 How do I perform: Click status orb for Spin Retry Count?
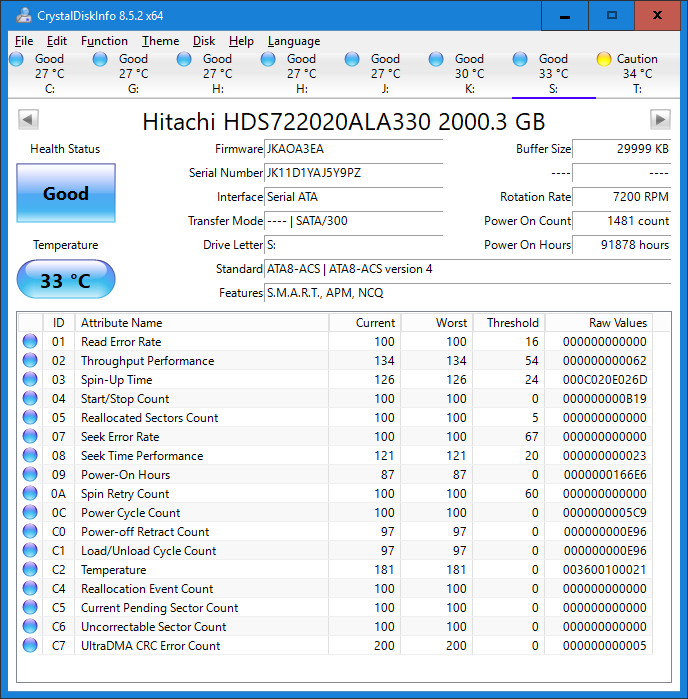point(30,493)
